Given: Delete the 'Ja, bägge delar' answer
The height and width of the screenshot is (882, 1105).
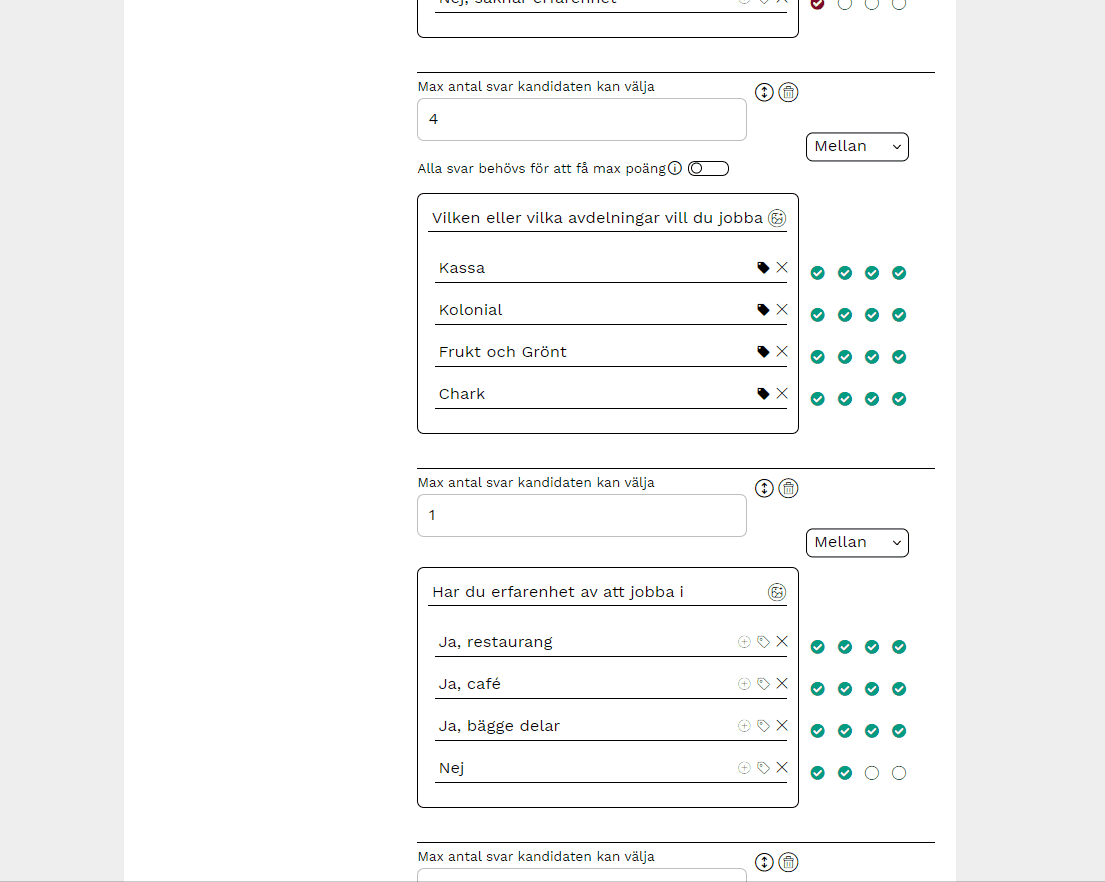Looking at the screenshot, I should point(782,726).
